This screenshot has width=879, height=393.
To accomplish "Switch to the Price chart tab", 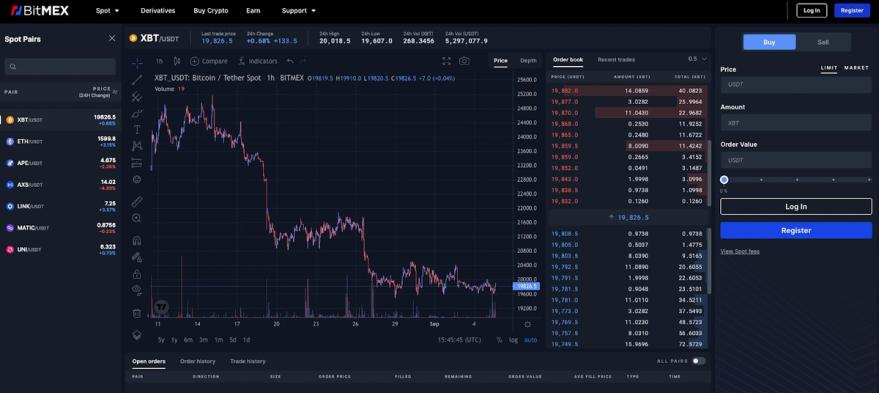I will [x=501, y=61].
